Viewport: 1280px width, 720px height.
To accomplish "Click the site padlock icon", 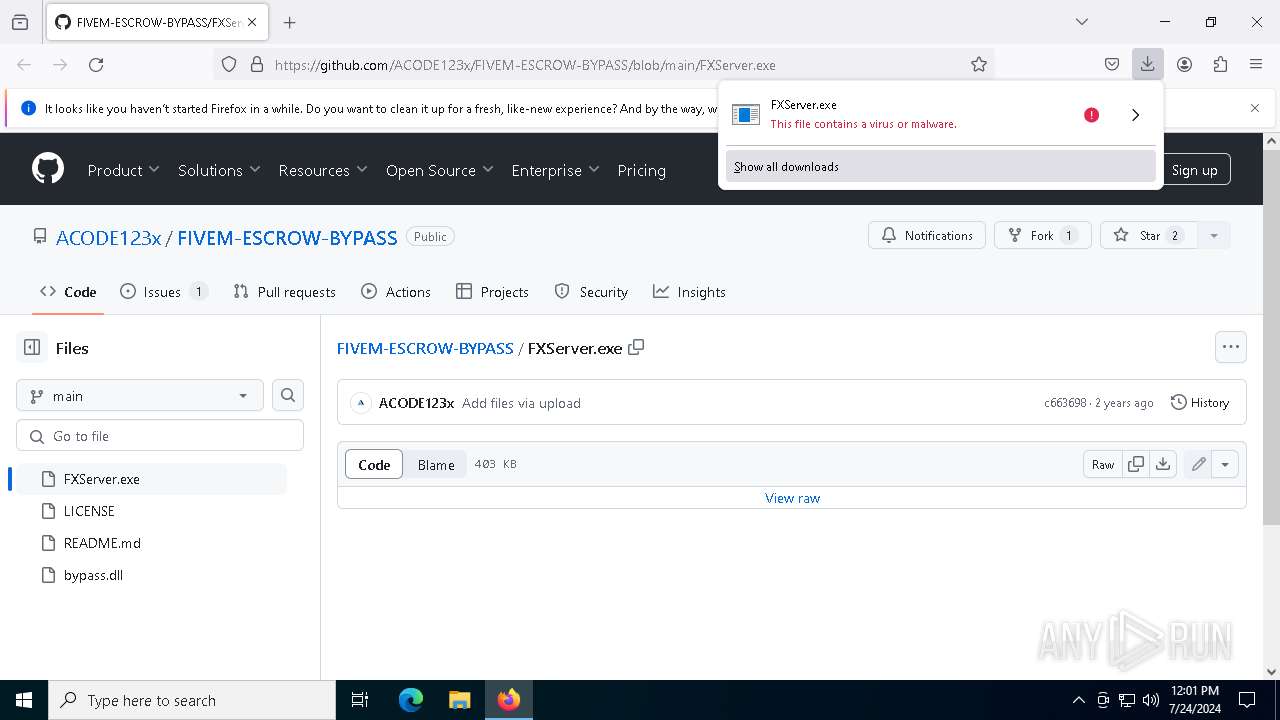I will [x=257, y=64].
